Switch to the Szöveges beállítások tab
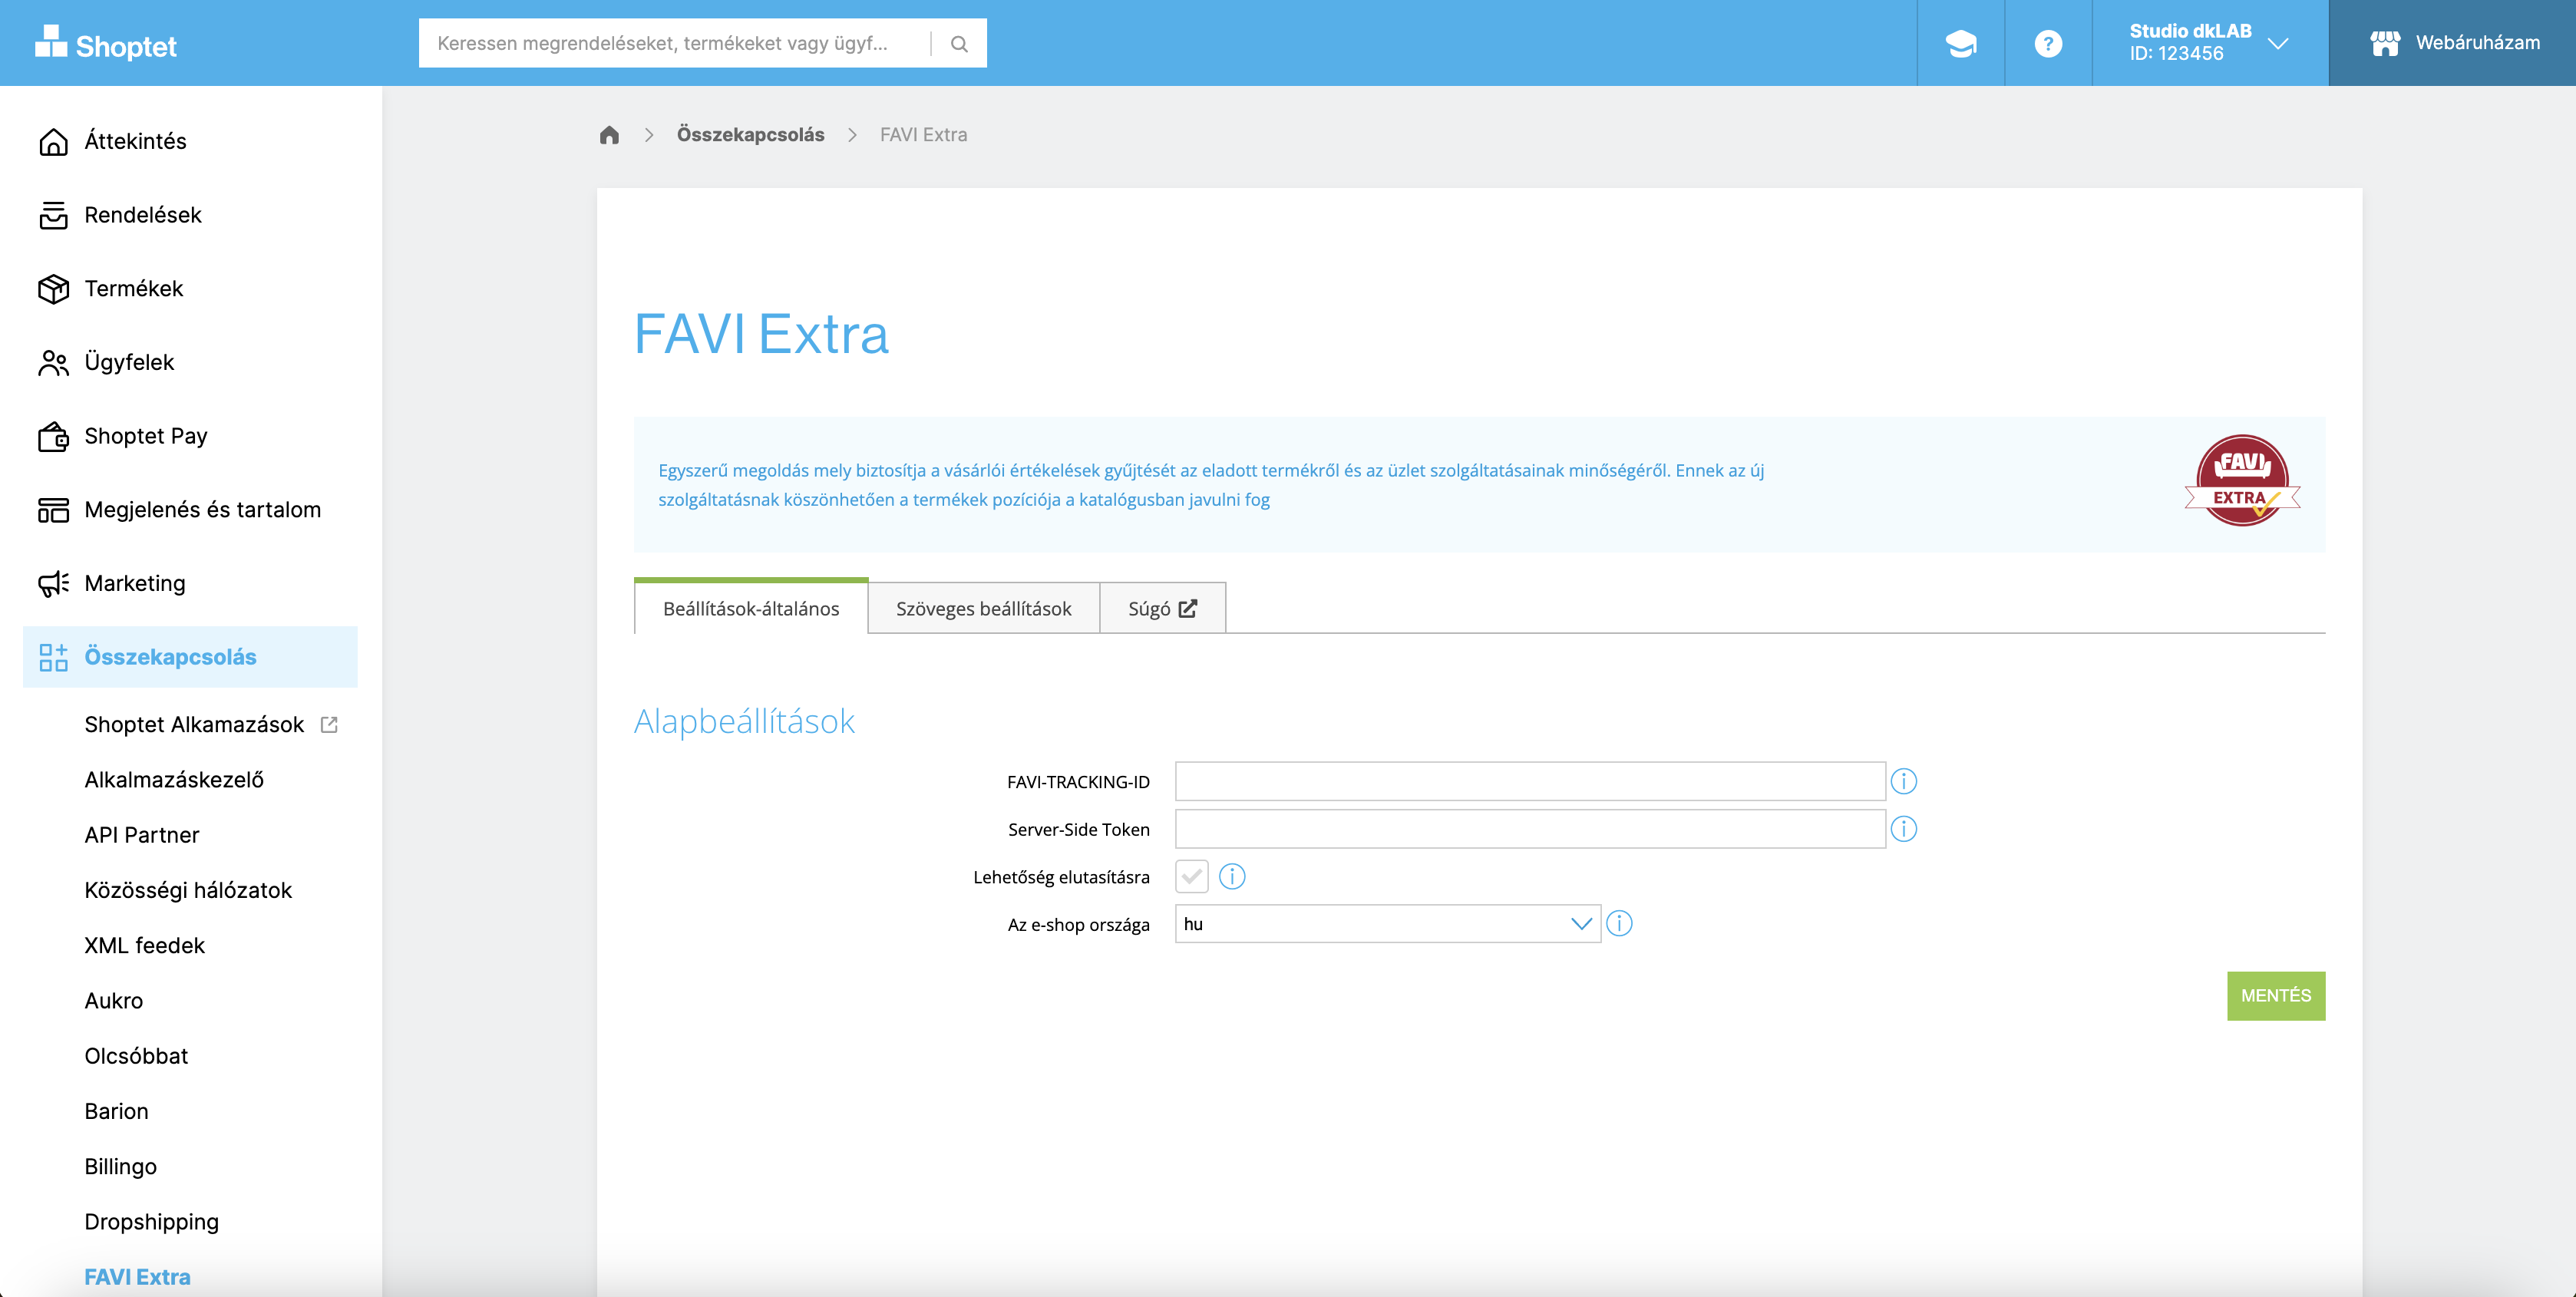 pyautogui.click(x=983, y=608)
